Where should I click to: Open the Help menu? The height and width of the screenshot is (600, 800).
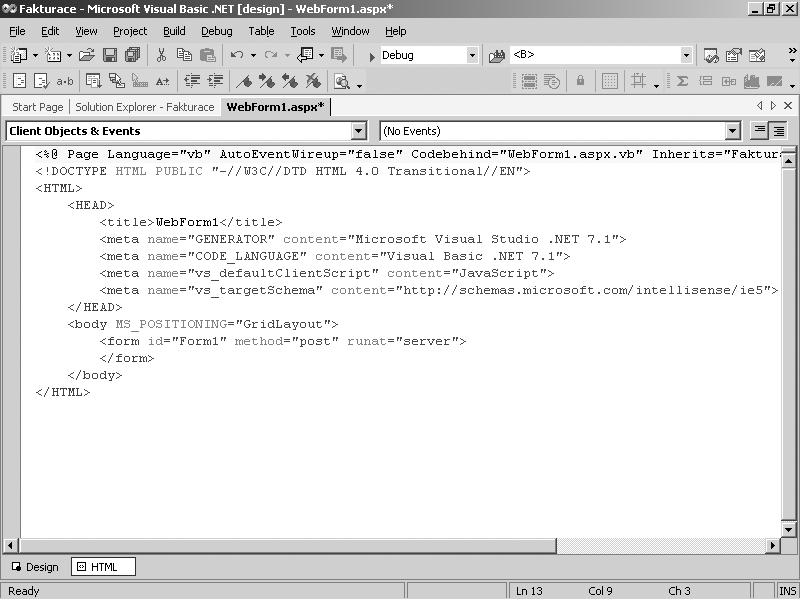tap(395, 31)
